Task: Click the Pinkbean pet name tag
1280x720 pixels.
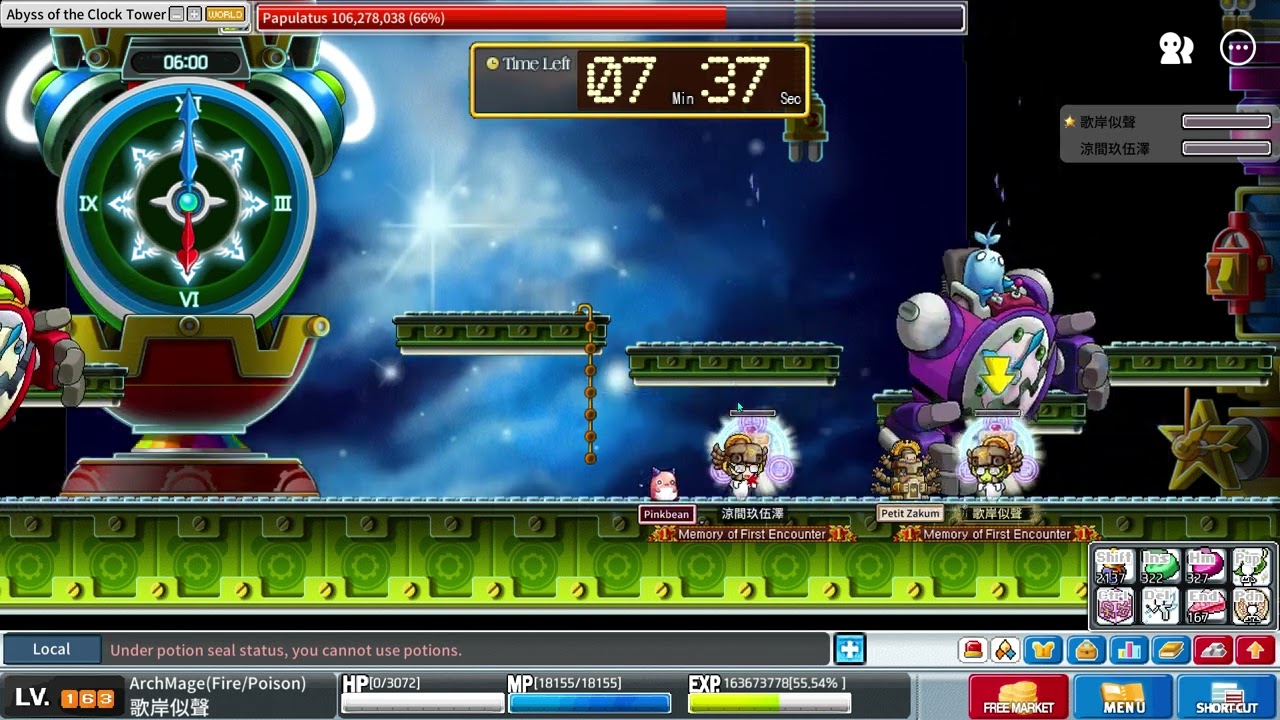Action: [x=666, y=514]
